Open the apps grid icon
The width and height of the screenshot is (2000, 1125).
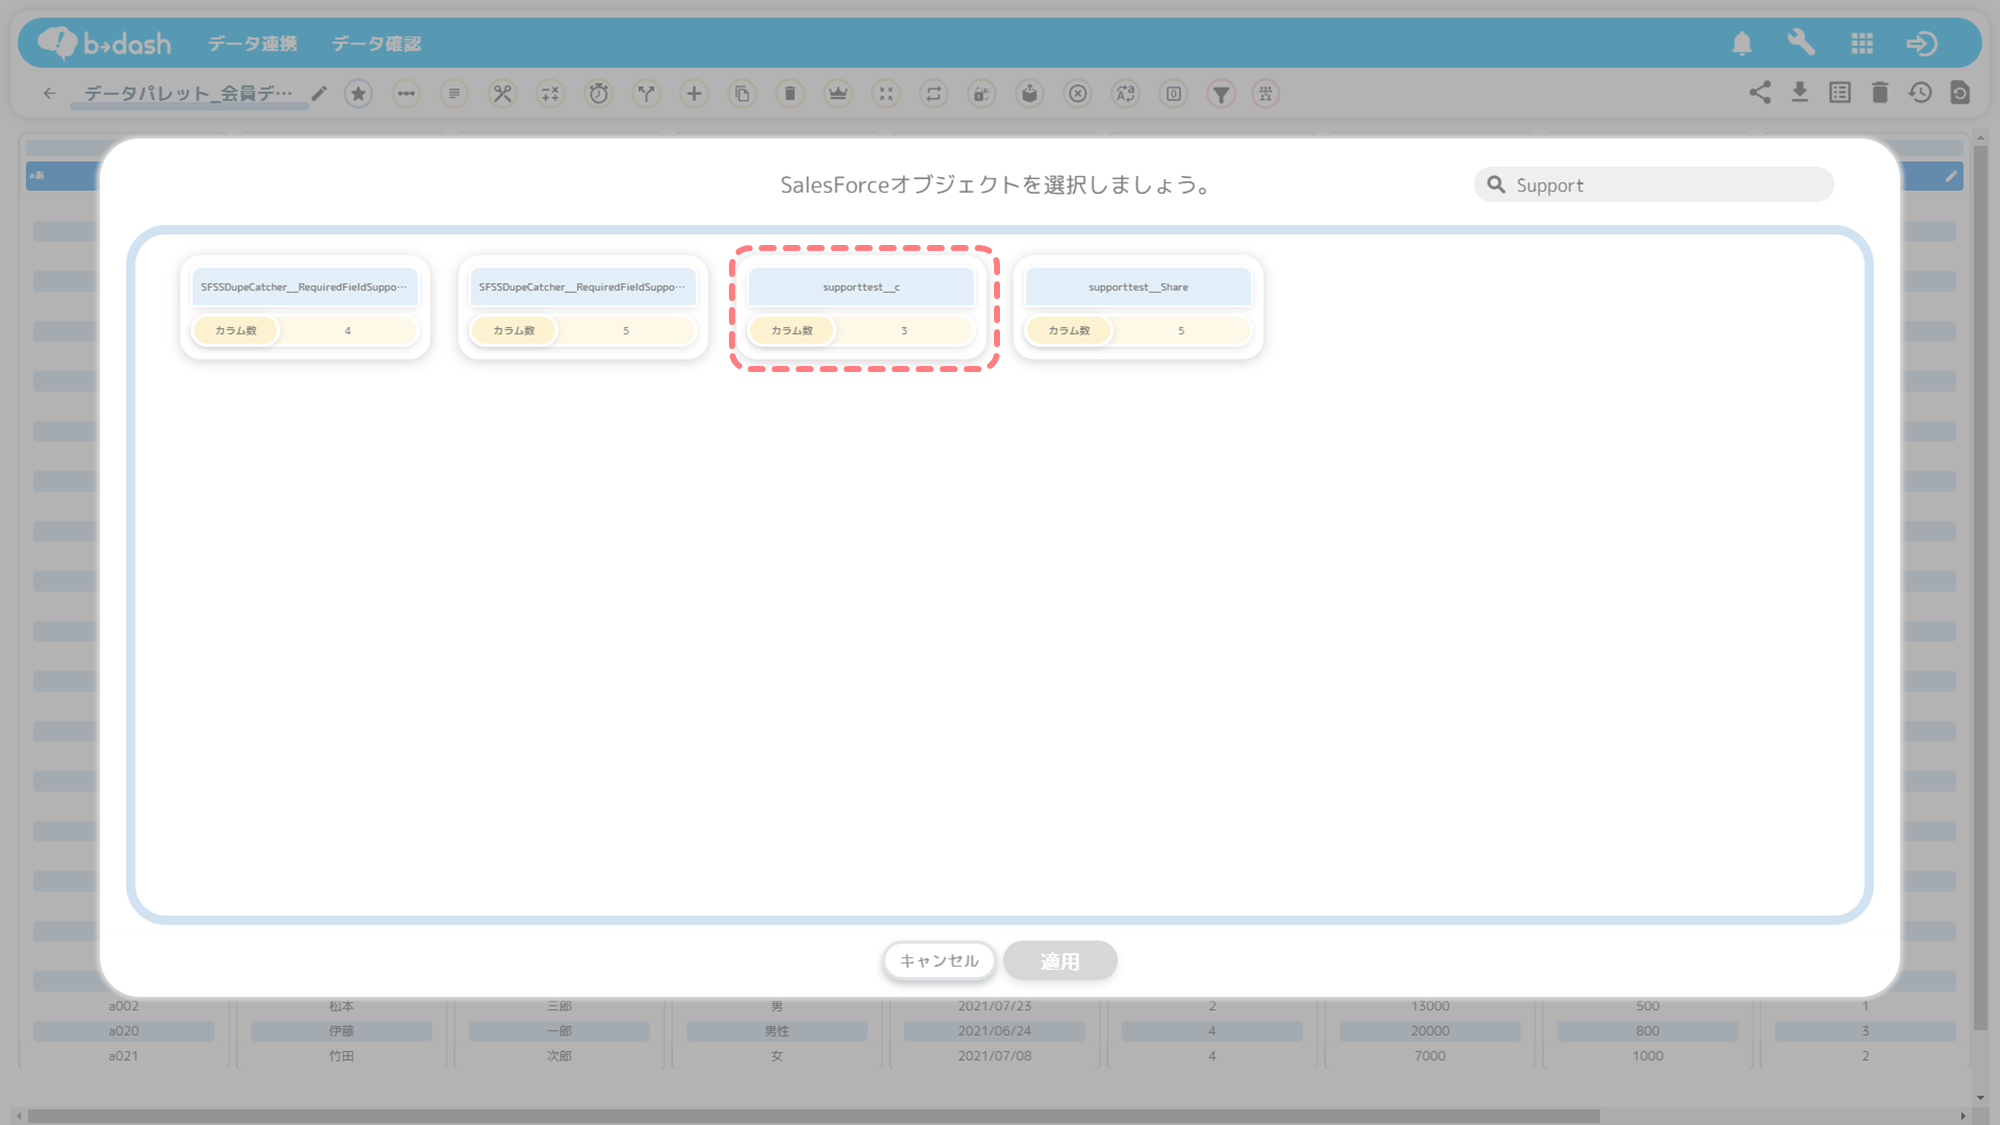click(x=1862, y=43)
